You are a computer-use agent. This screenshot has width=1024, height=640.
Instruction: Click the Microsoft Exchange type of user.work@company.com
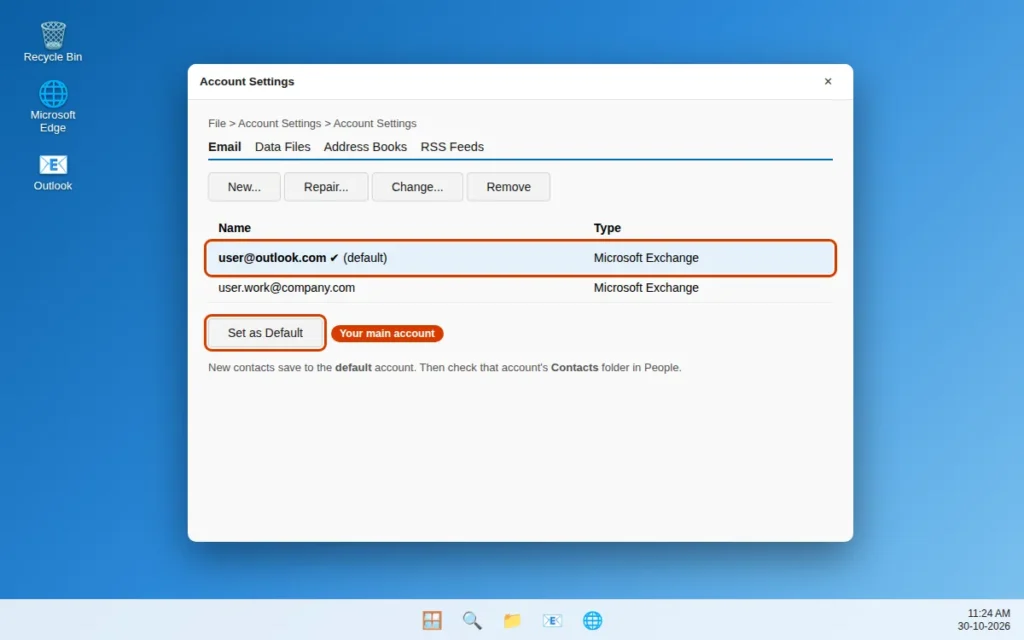(646, 288)
